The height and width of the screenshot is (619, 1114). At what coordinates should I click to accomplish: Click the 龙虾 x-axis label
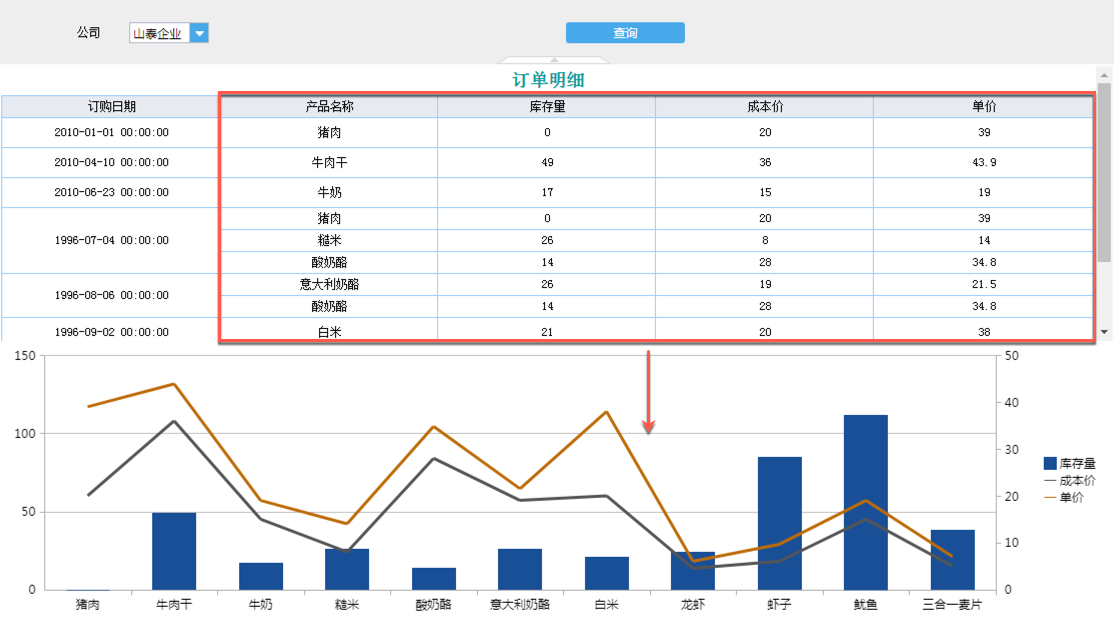click(x=693, y=605)
